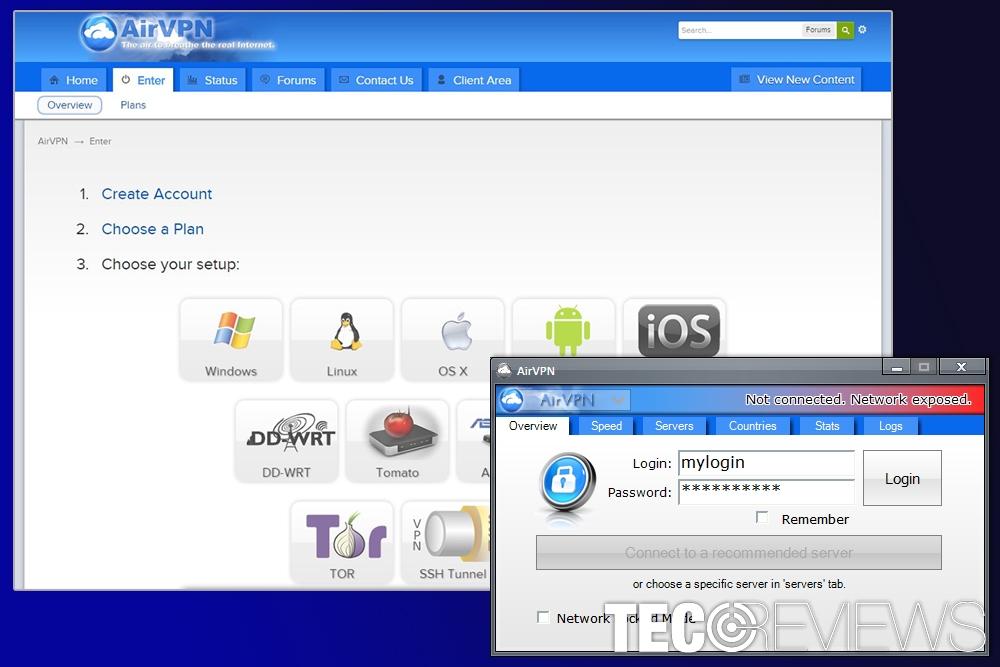The height and width of the screenshot is (667, 1000).
Task: Click the green search magnifier button
Action: click(x=845, y=30)
